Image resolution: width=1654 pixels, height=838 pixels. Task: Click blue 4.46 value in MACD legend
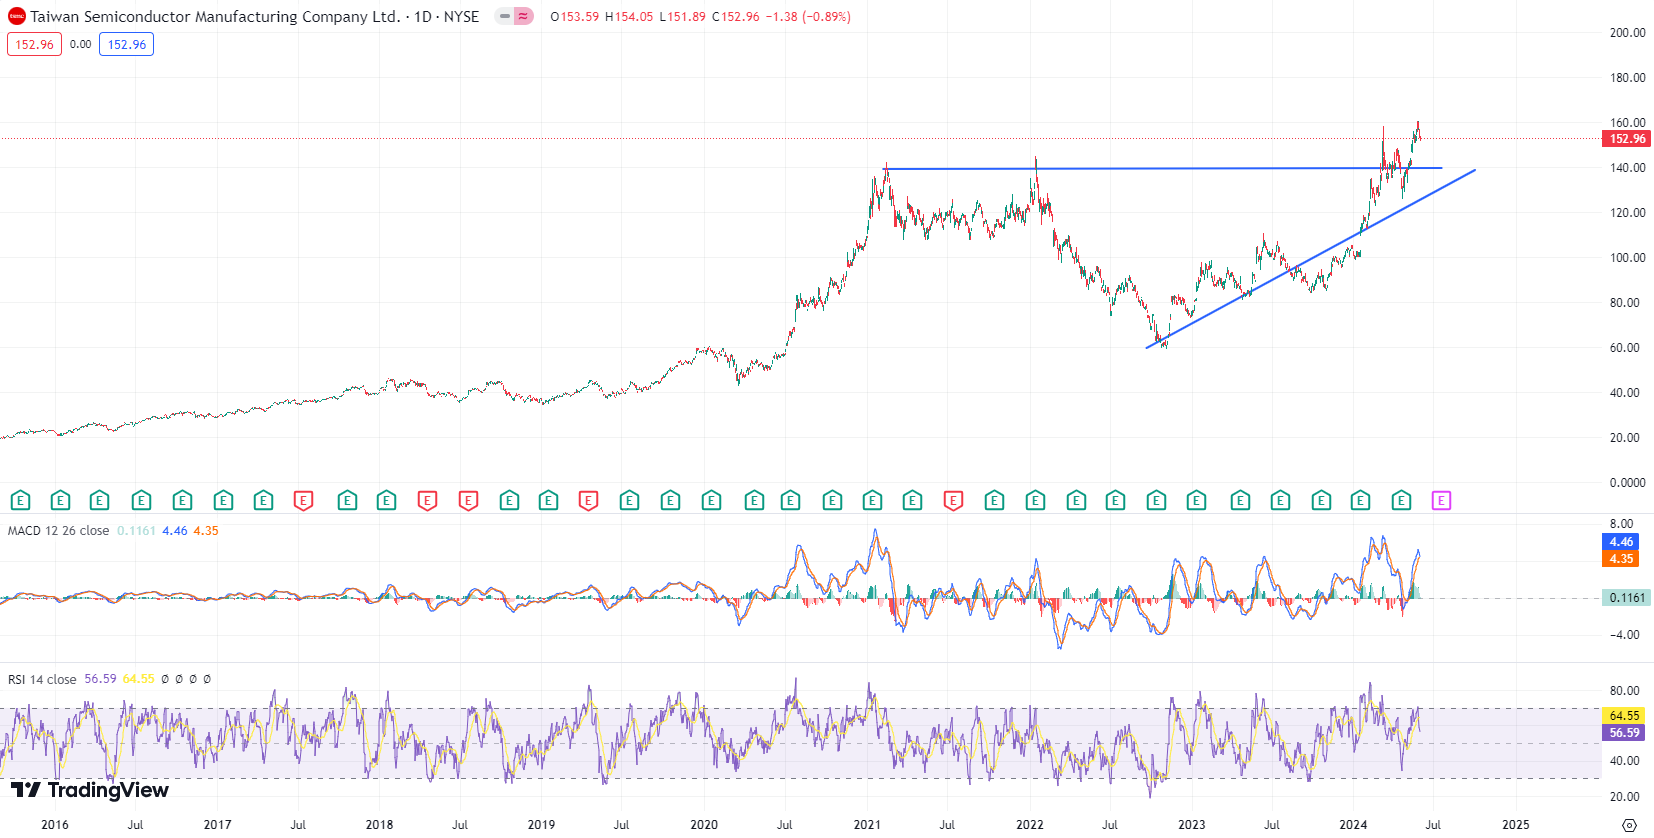tap(174, 530)
